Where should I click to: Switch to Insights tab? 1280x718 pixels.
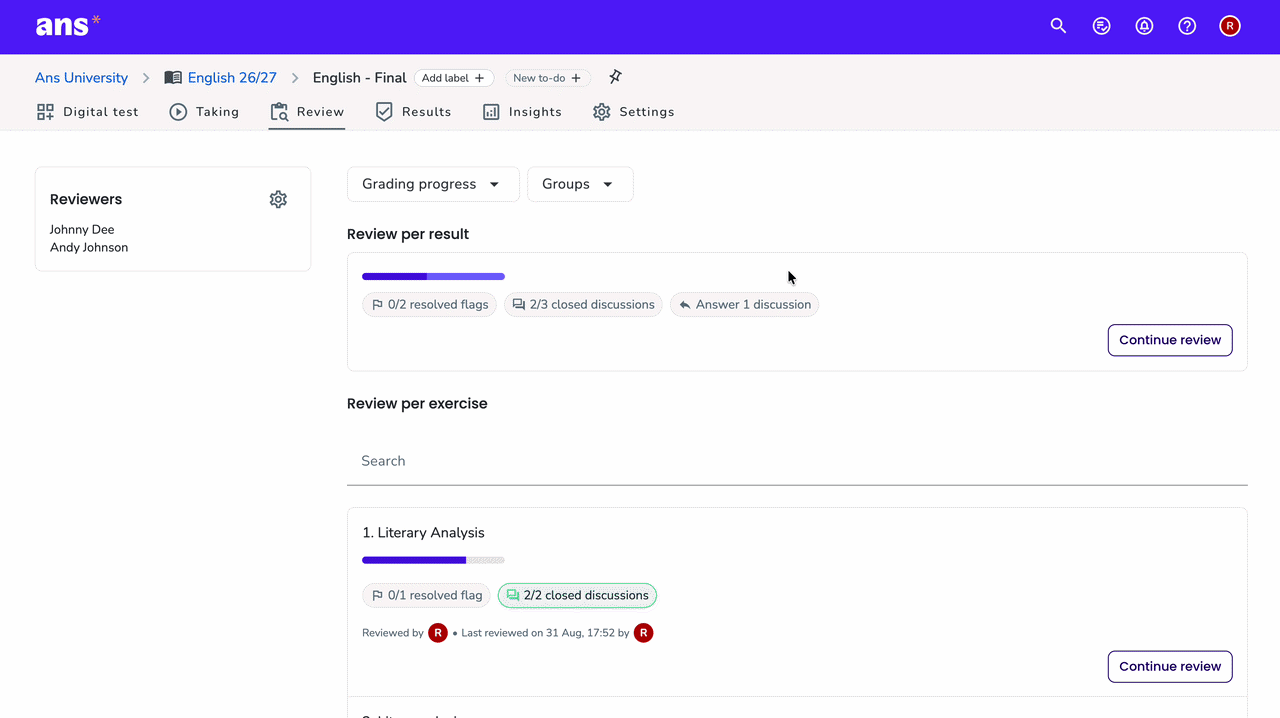pyautogui.click(x=522, y=112)
